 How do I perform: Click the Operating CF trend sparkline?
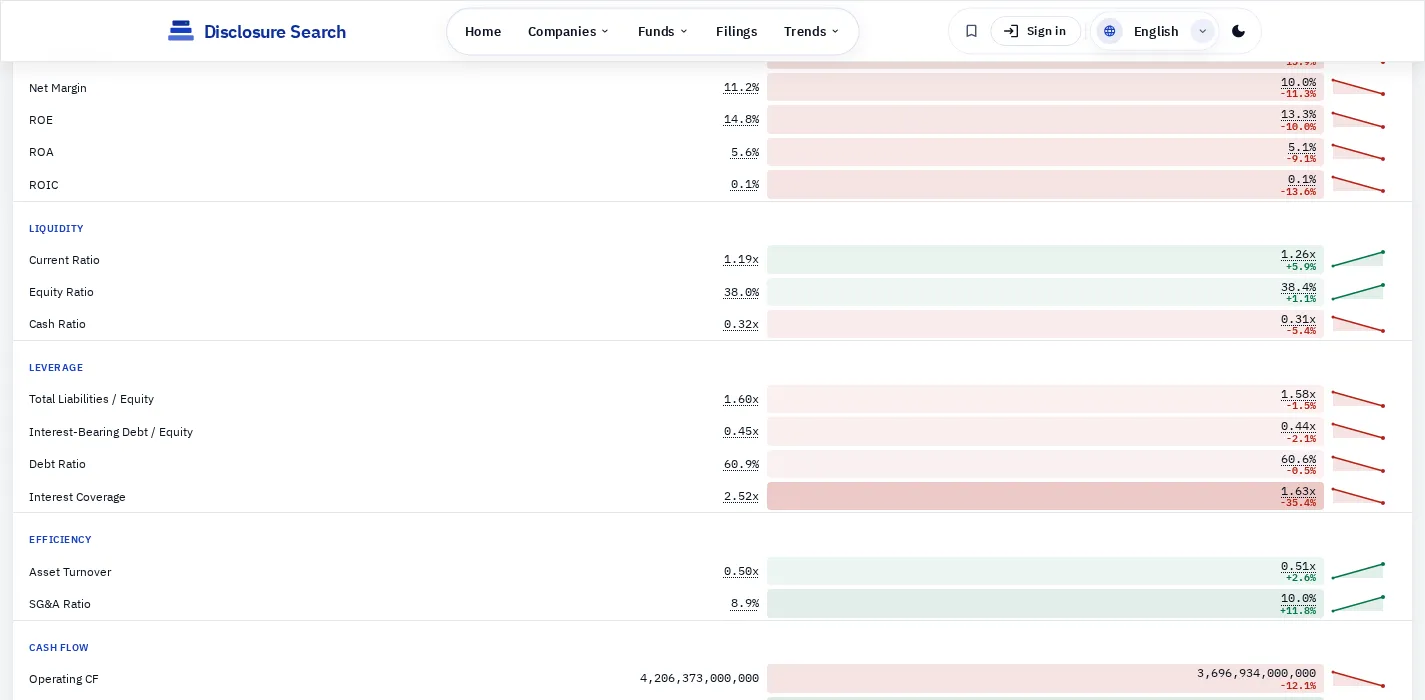(1358, 678)
